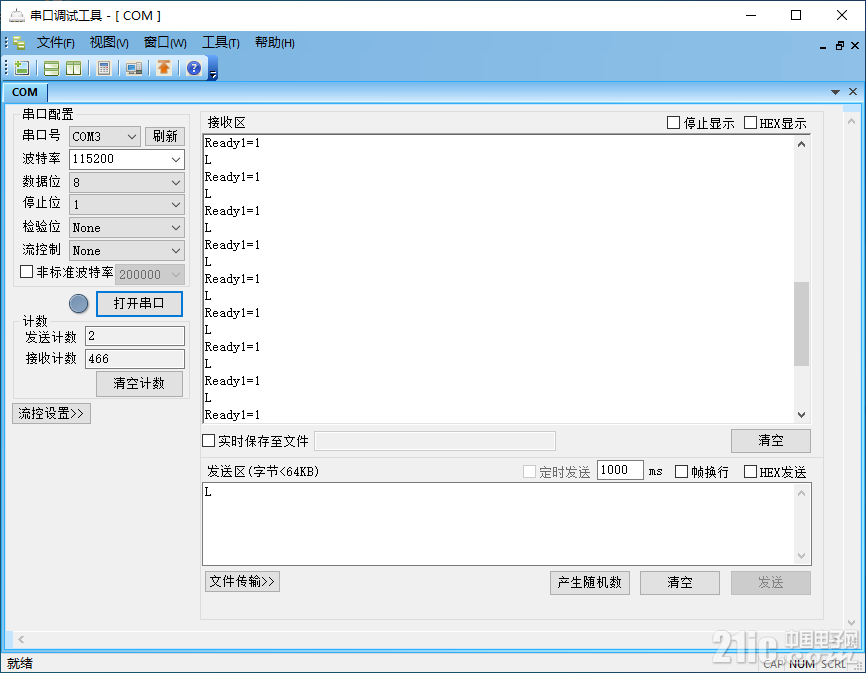Open the 窗口(W) menu
The height and width of the screenshot is (673, 866).
click(x=165, y=43)
